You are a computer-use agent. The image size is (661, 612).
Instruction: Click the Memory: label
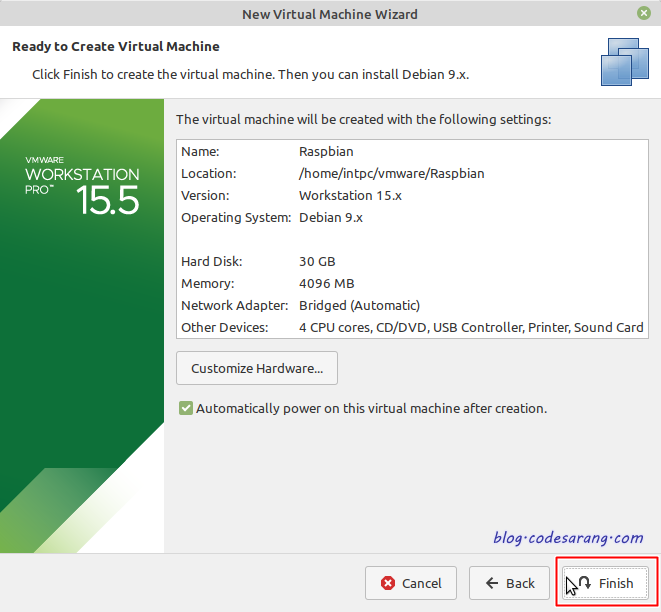[207, 283]
